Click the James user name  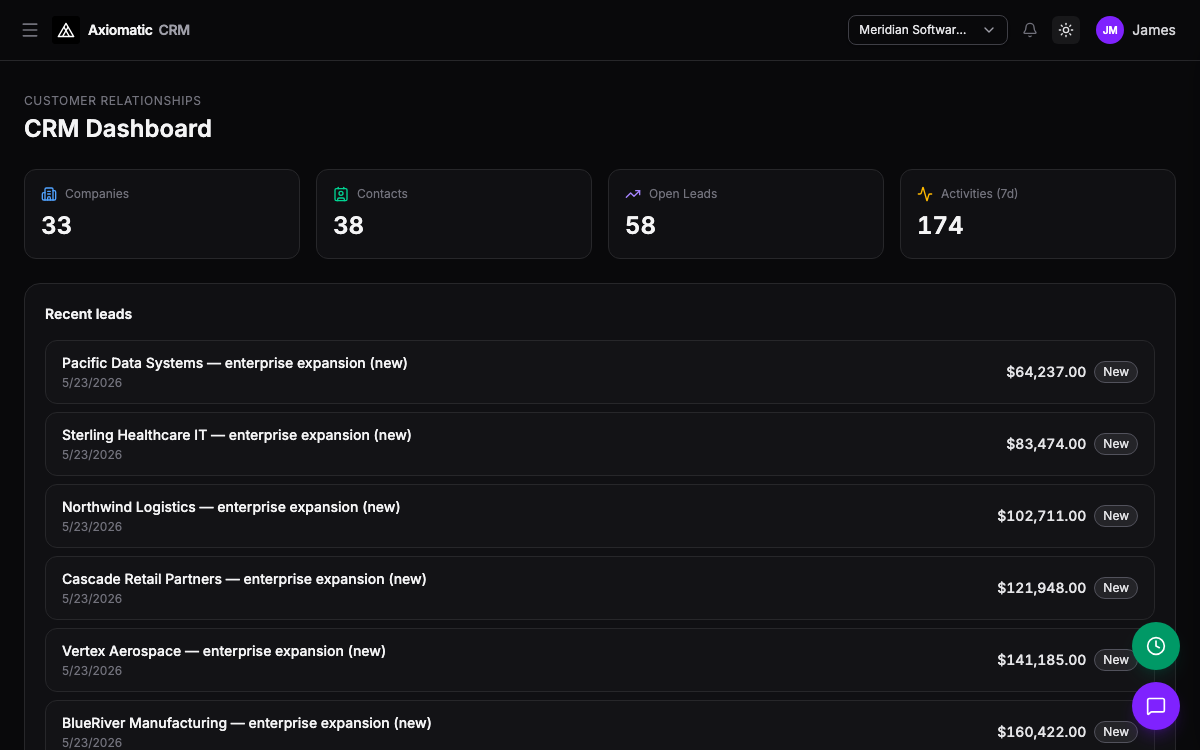pyautogui.click(x=1154, y=30)
